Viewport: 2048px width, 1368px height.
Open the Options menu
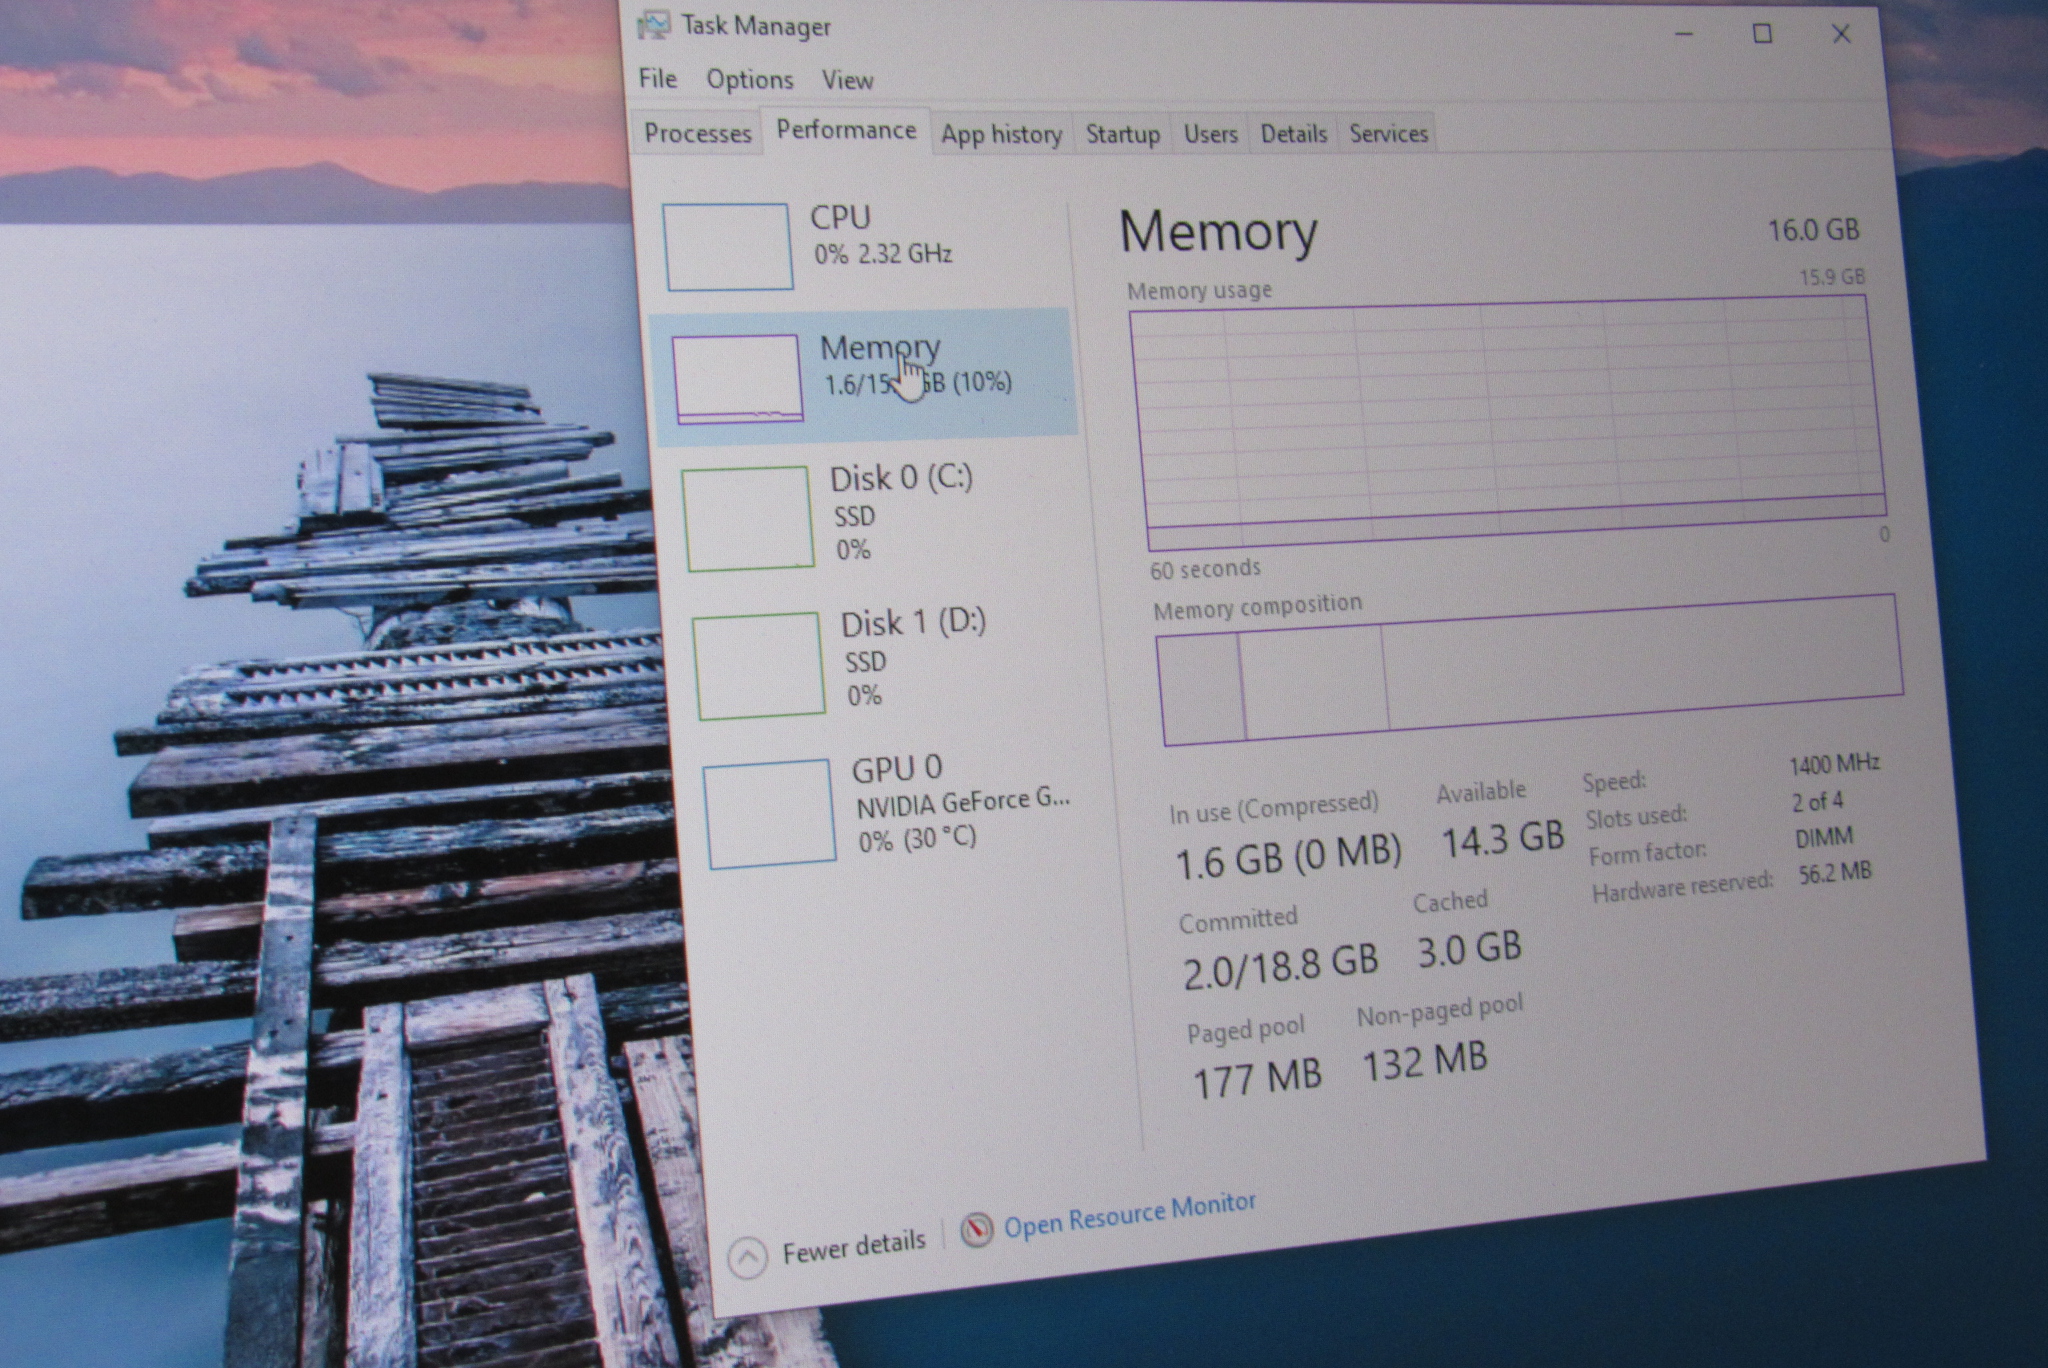[x=750, y=79]
